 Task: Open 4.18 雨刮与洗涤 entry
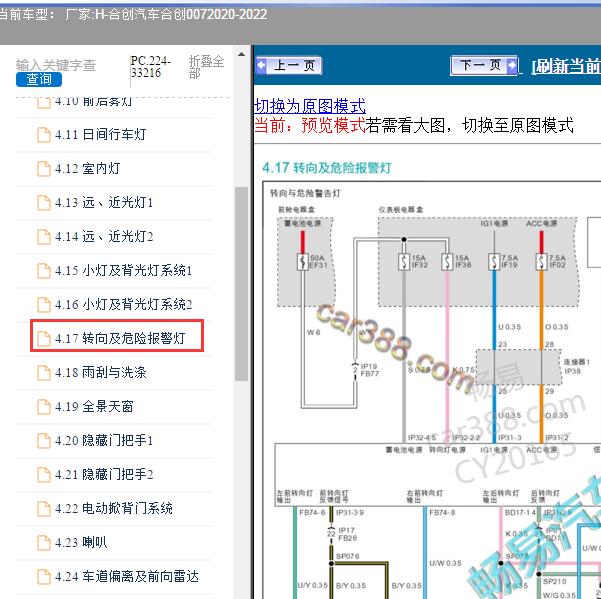pyautogui.click(x=101, y=372)
